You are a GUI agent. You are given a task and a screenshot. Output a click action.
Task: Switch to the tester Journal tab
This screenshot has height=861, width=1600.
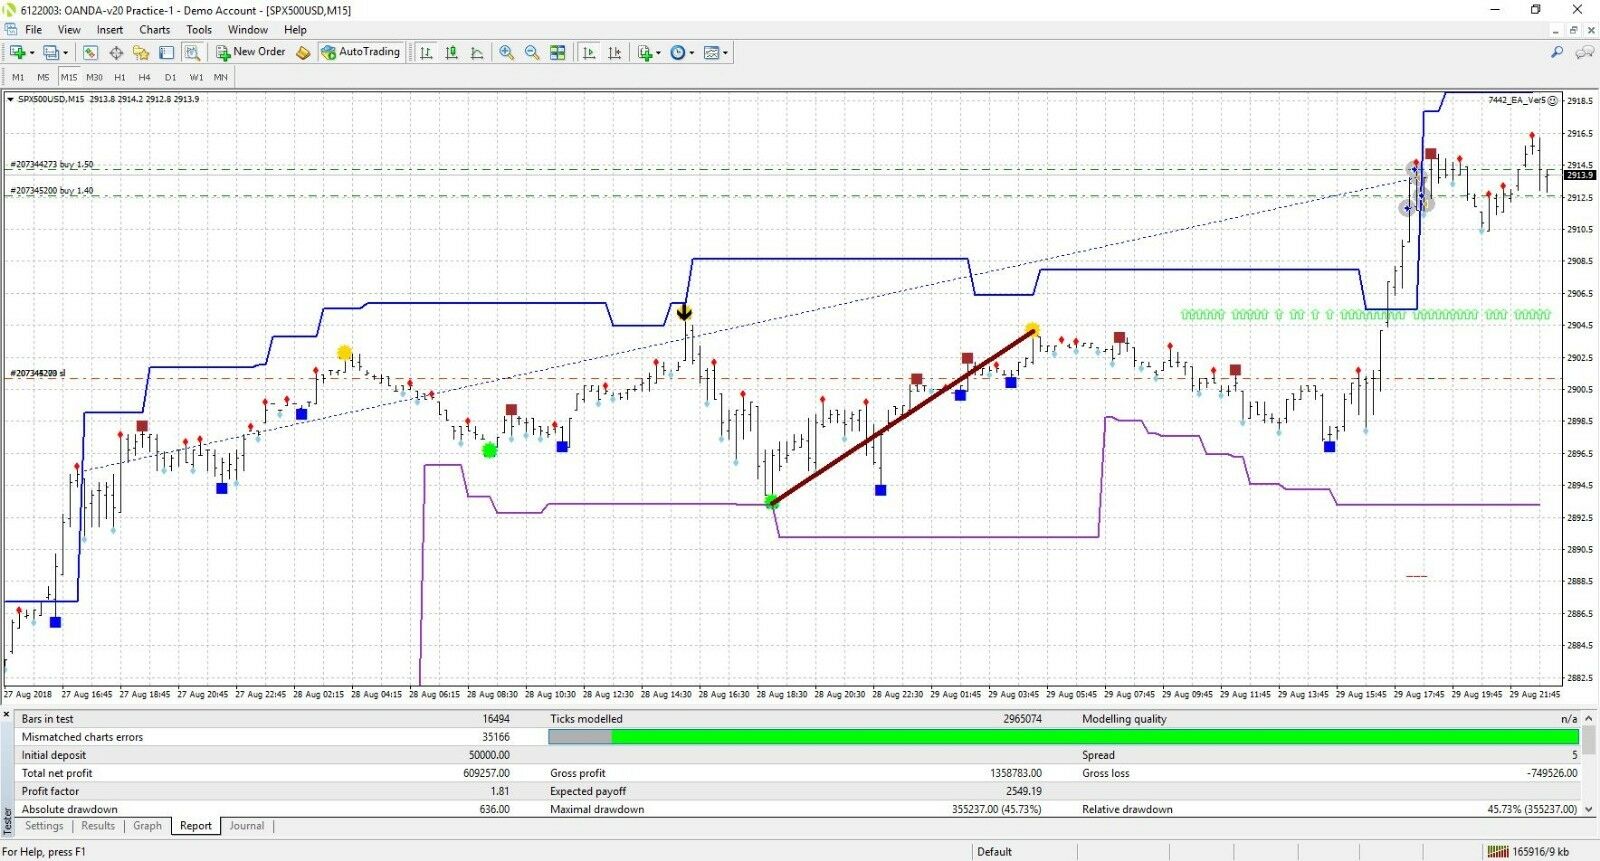tap(247, 826)
